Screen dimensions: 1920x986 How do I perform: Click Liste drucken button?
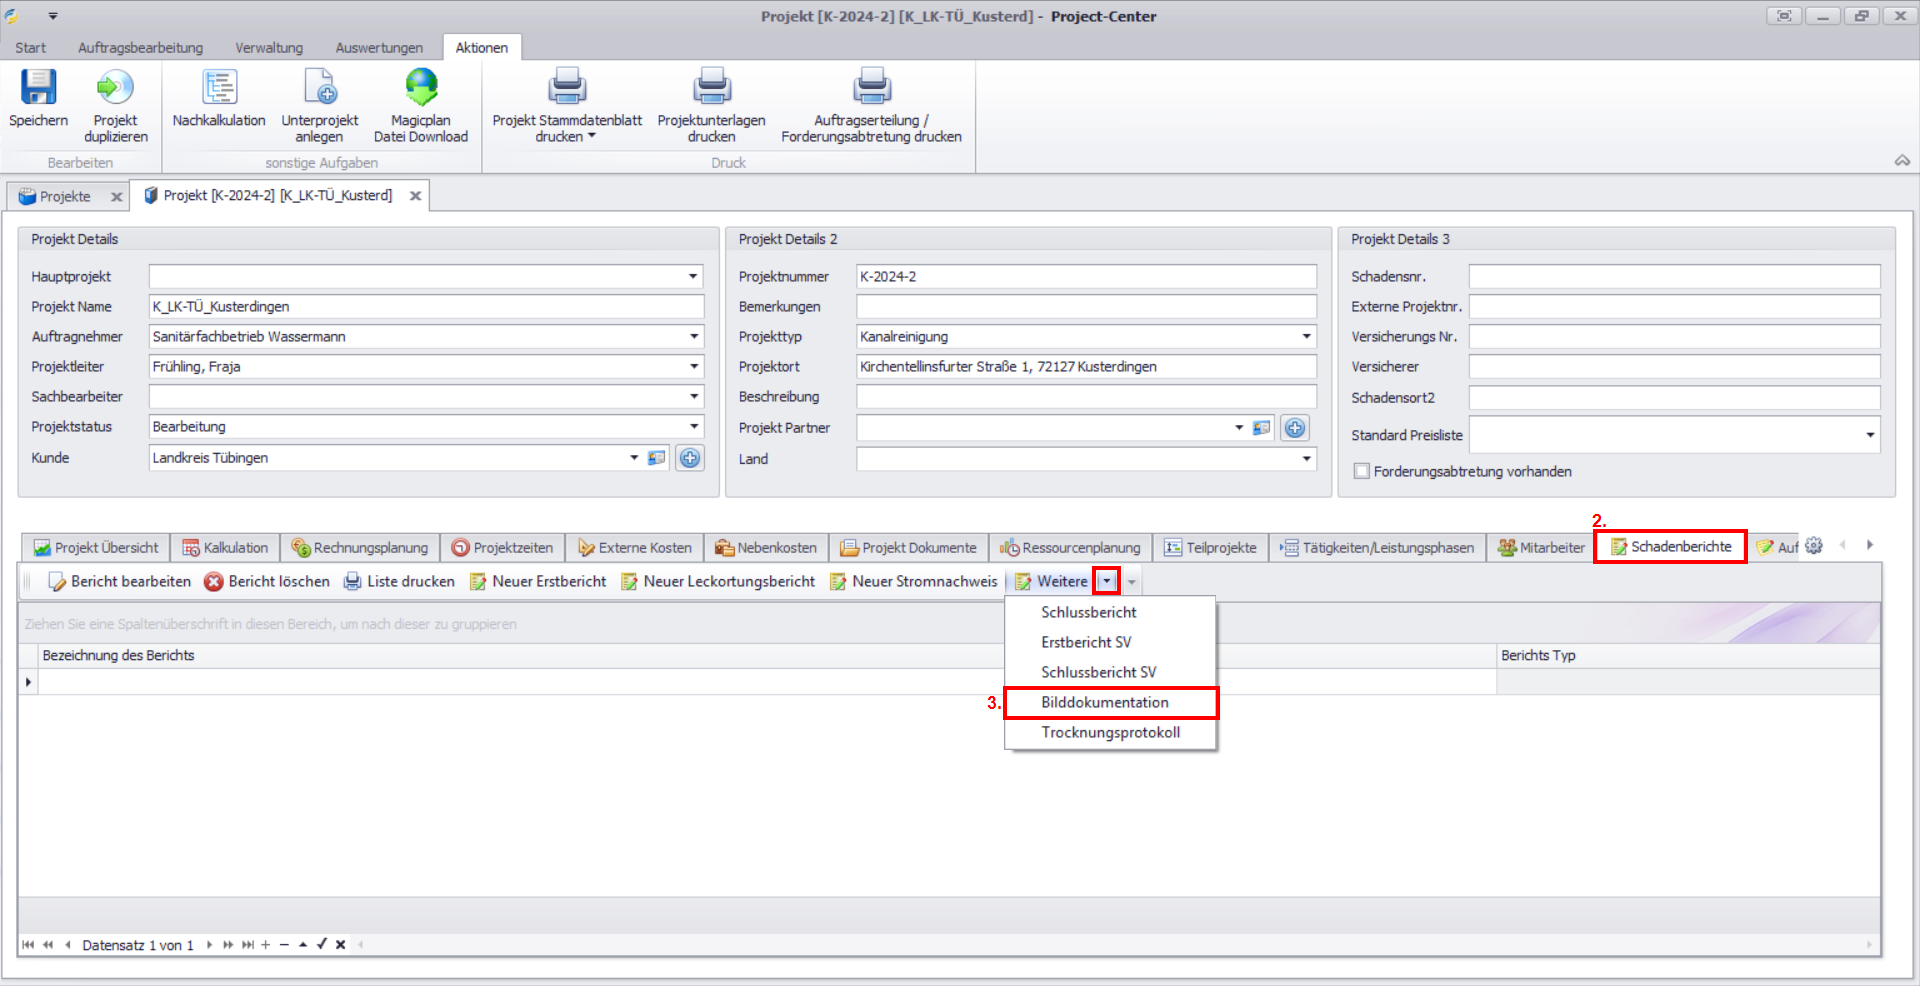(x=399, y=582)
